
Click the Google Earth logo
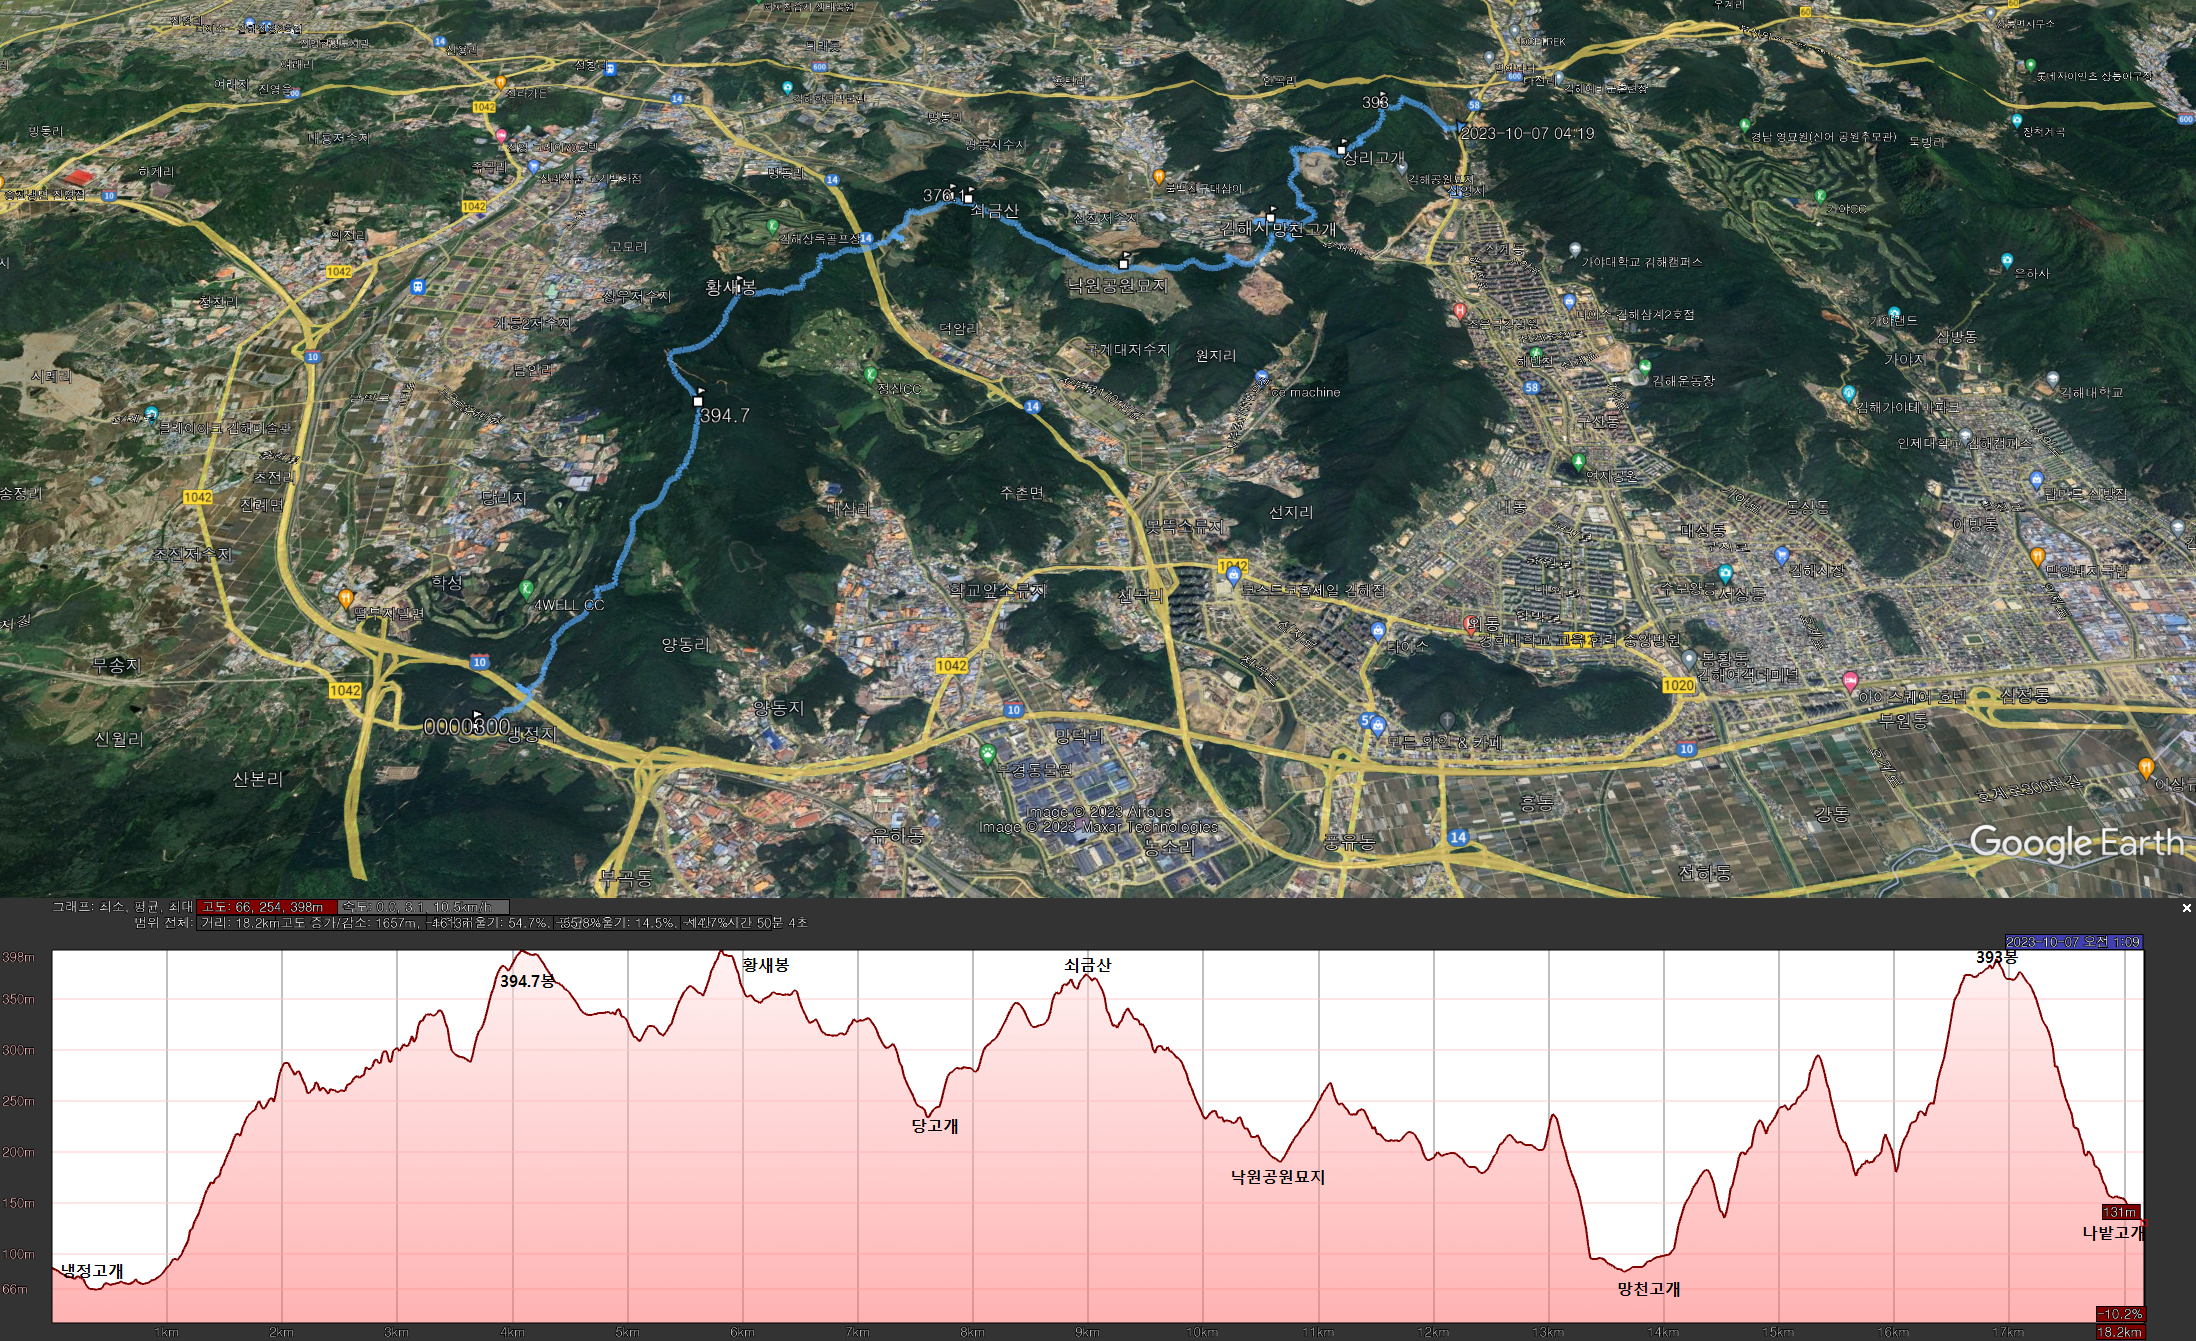coord(2075,843)
